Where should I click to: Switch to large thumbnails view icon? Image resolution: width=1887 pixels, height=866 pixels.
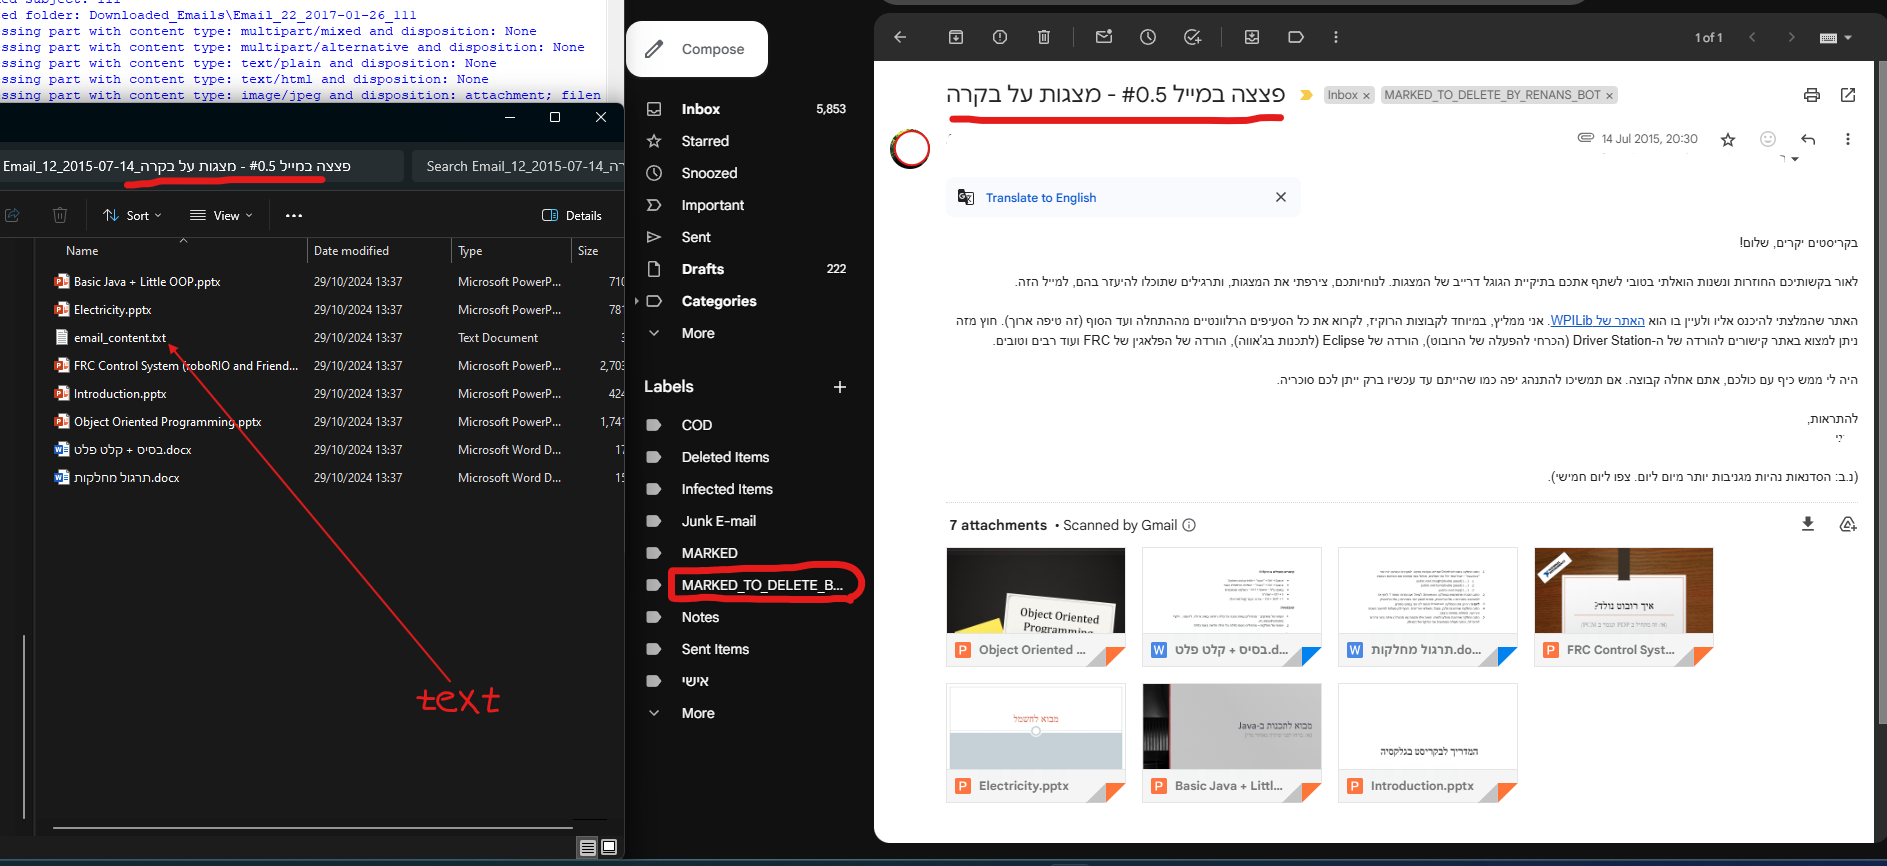[609, 847]
